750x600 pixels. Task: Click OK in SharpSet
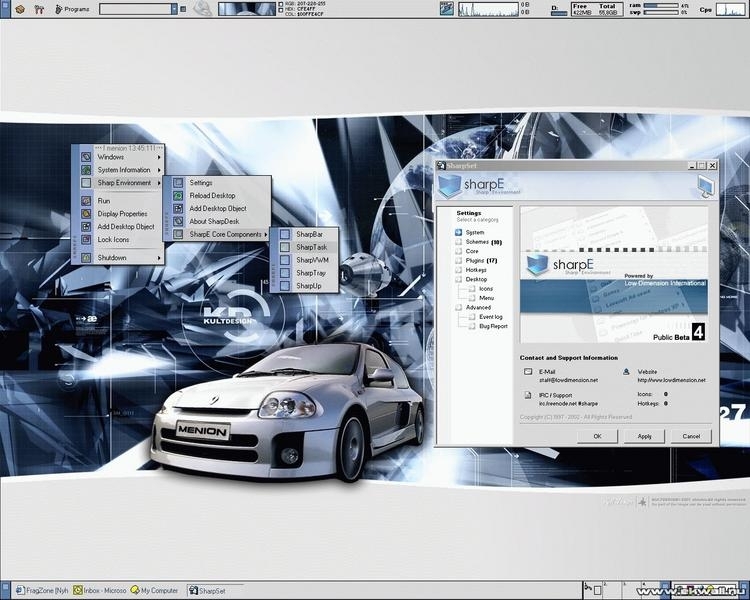(597, 436)
